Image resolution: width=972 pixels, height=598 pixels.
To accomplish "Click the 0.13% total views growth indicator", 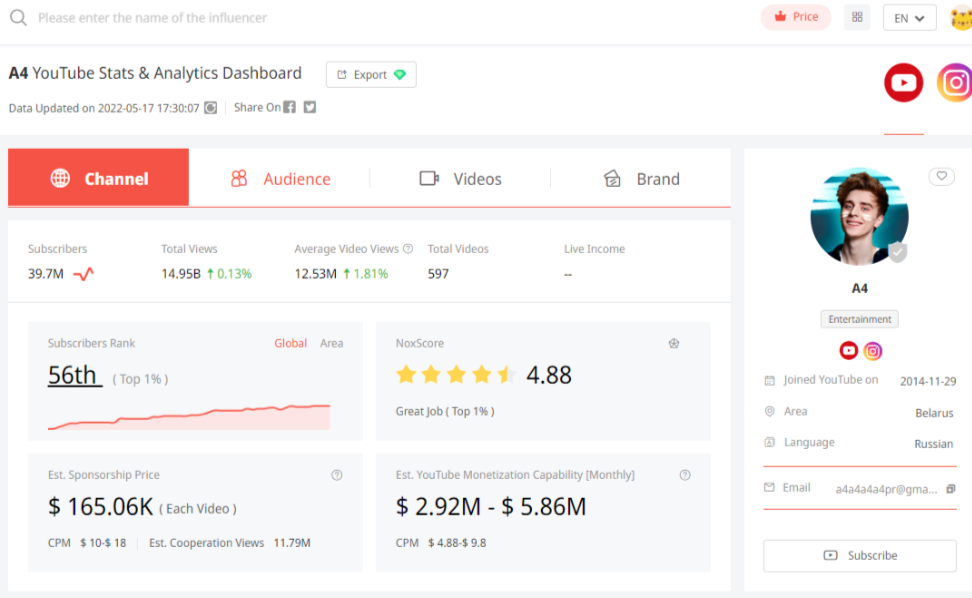I will (x=229, y=274).
